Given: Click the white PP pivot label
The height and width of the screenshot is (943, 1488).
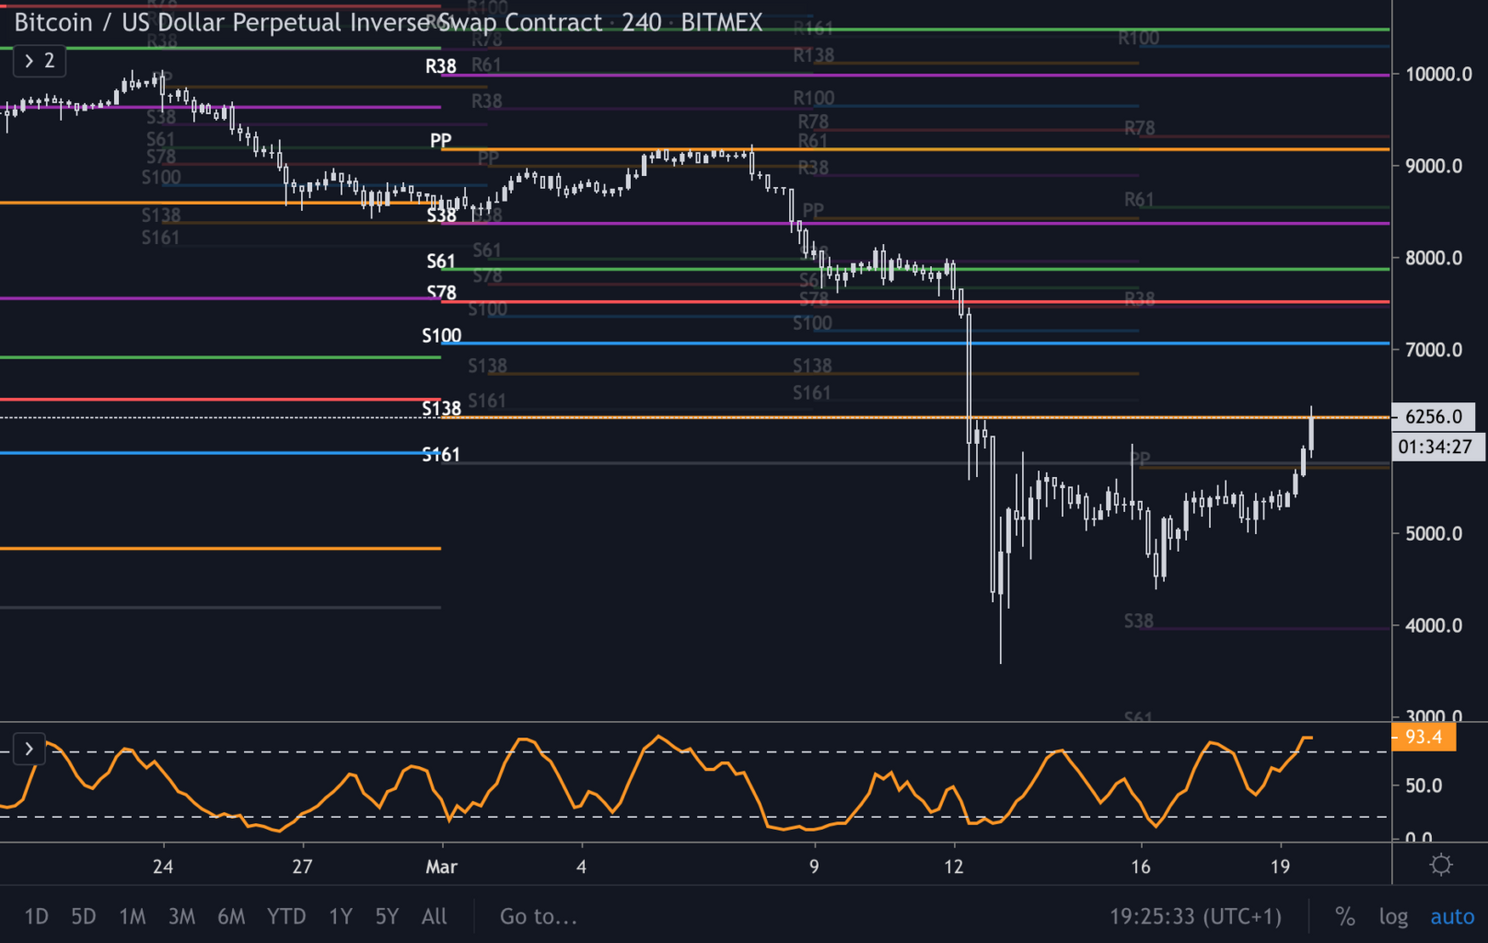Looking at the screenshot, I should [441, 140].
